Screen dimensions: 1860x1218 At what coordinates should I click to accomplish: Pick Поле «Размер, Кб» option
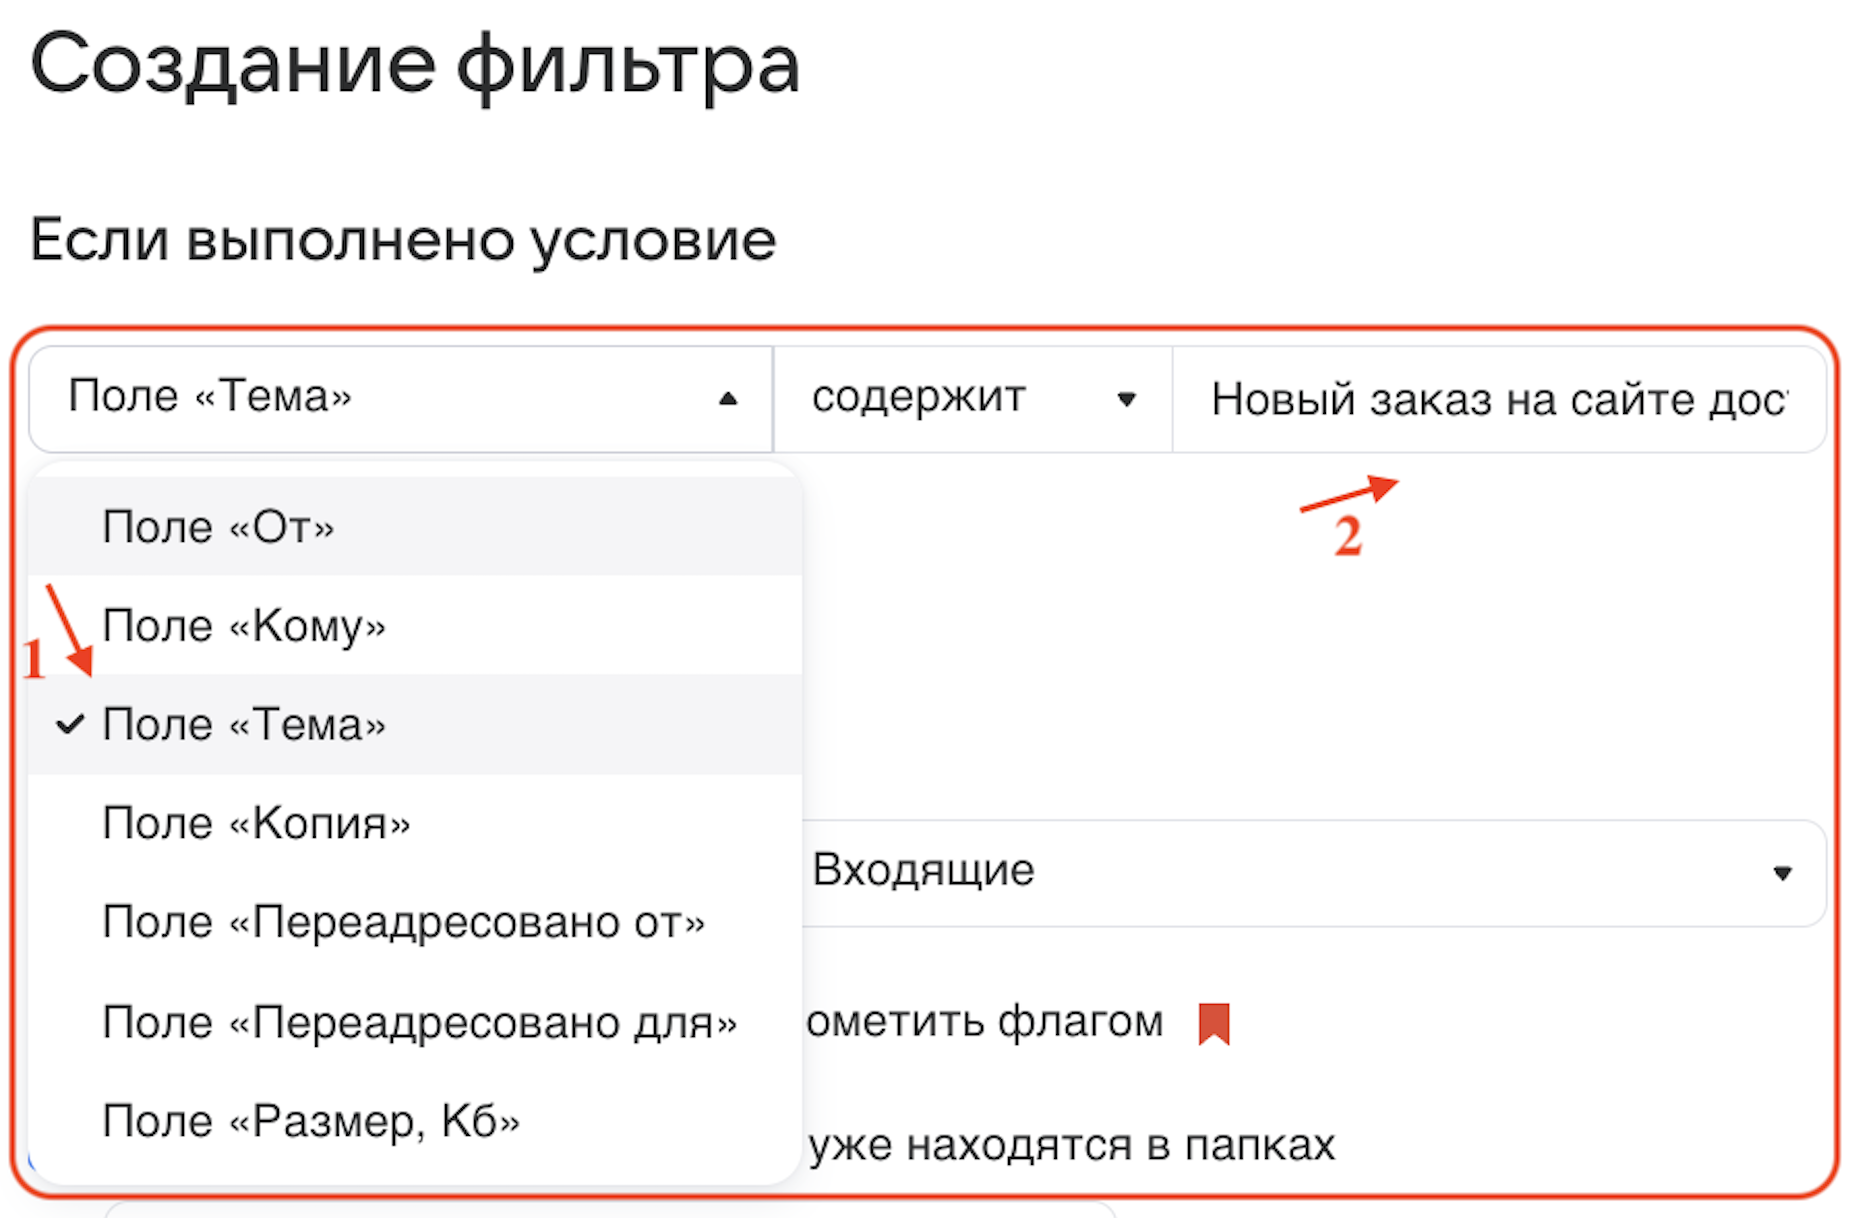[x=311, y=1121]
